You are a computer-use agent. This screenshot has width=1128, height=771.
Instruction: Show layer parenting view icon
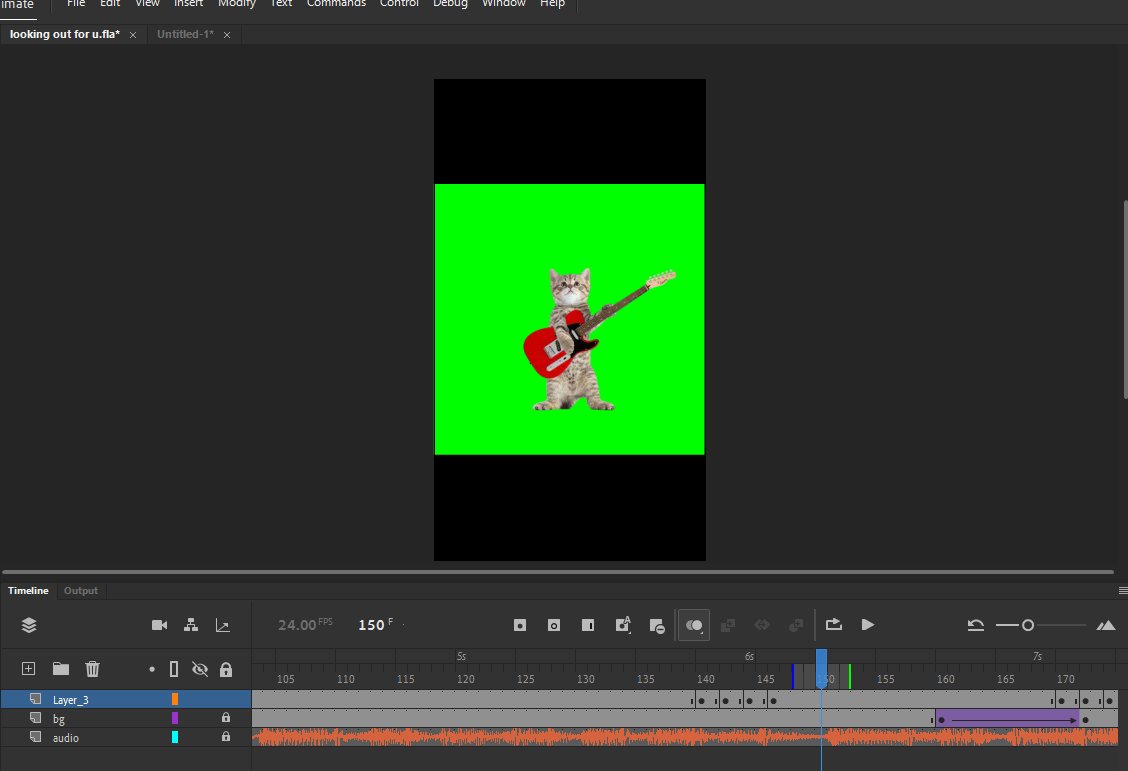(191, 625)
